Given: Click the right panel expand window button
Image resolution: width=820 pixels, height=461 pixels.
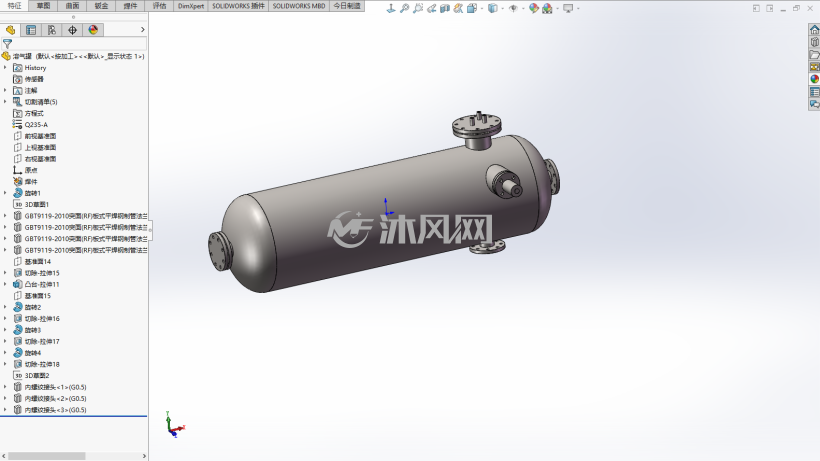Looking at the screenshot, I should tap(770, 8).
